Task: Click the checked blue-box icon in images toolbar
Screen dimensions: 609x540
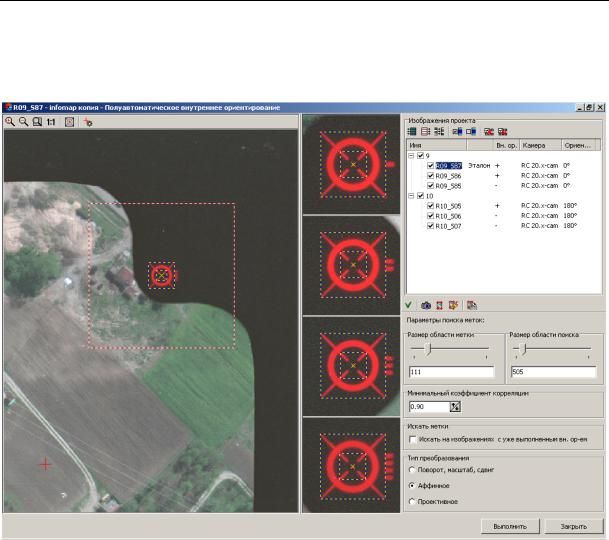Action: pyautogui.click(x=457, y=132)
